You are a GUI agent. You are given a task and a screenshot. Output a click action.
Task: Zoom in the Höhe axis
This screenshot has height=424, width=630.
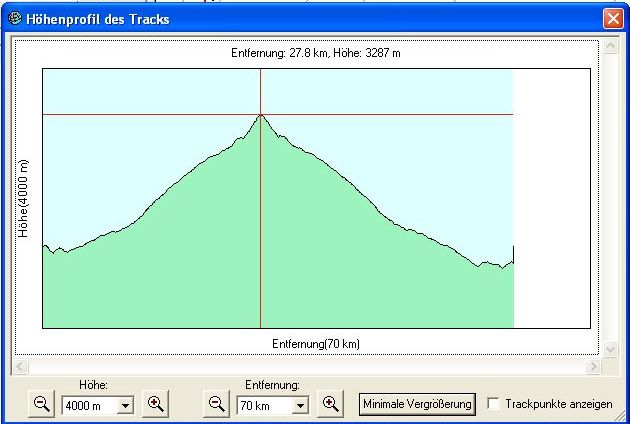pyautogui.click(x=155, y=404)
